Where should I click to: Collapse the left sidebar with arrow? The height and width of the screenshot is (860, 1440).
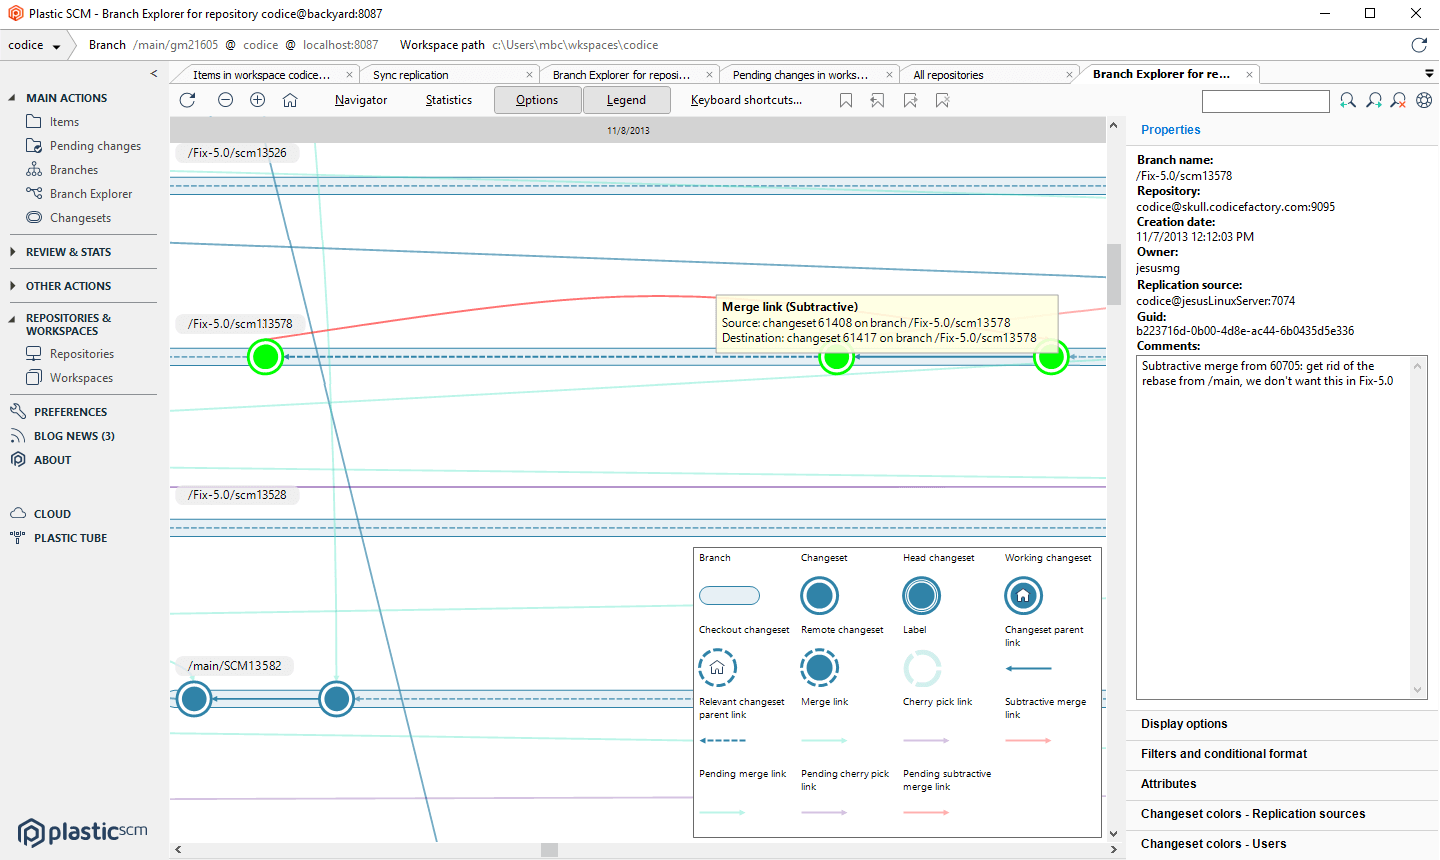click(154, 73)
